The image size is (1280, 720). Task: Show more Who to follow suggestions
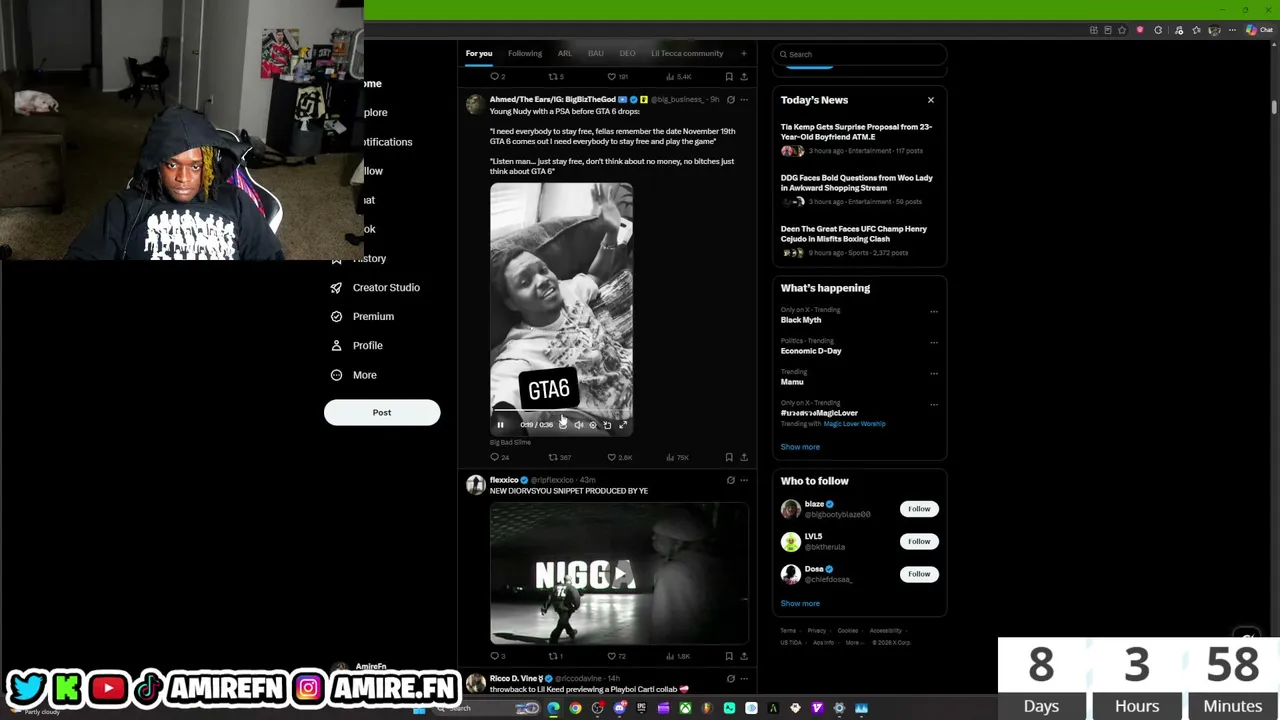(800, 603)
